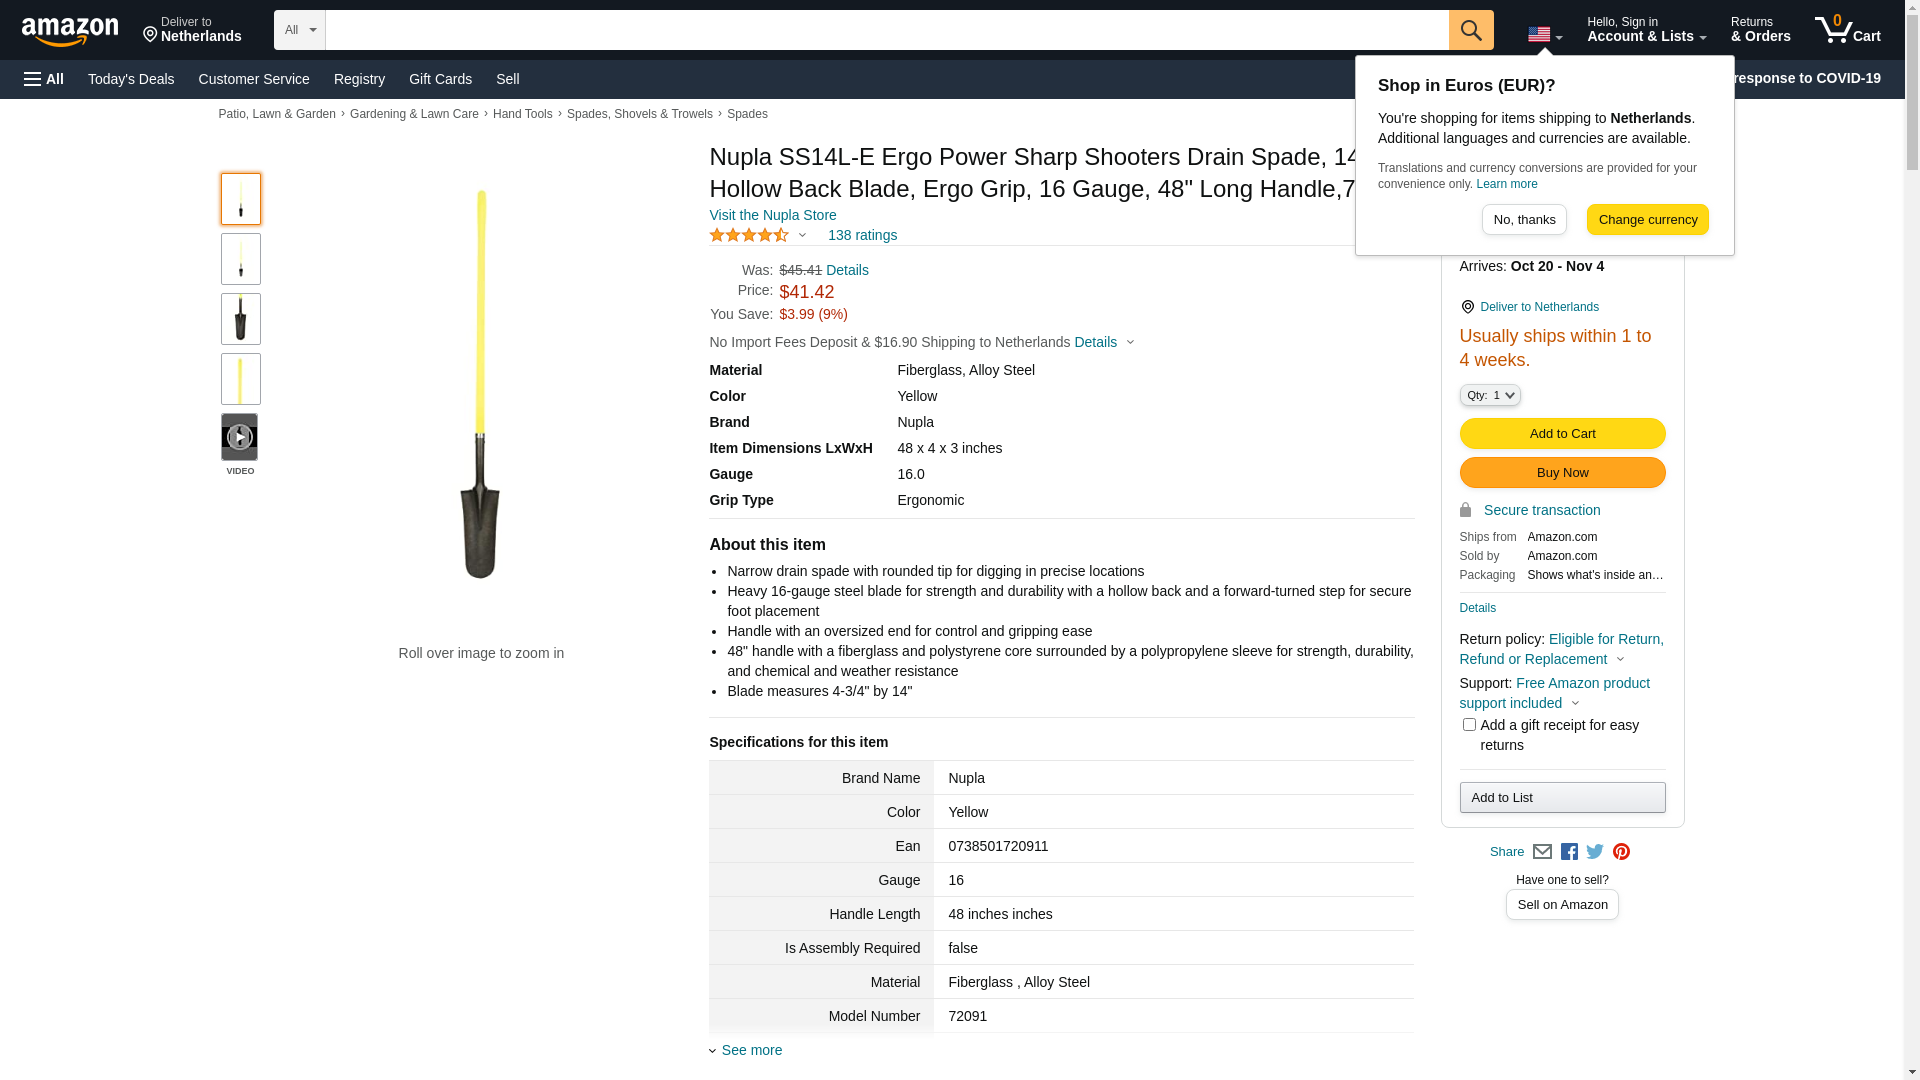Open the search category All dropdown
The image size is (1920, 1080).
tap(300, 30)
